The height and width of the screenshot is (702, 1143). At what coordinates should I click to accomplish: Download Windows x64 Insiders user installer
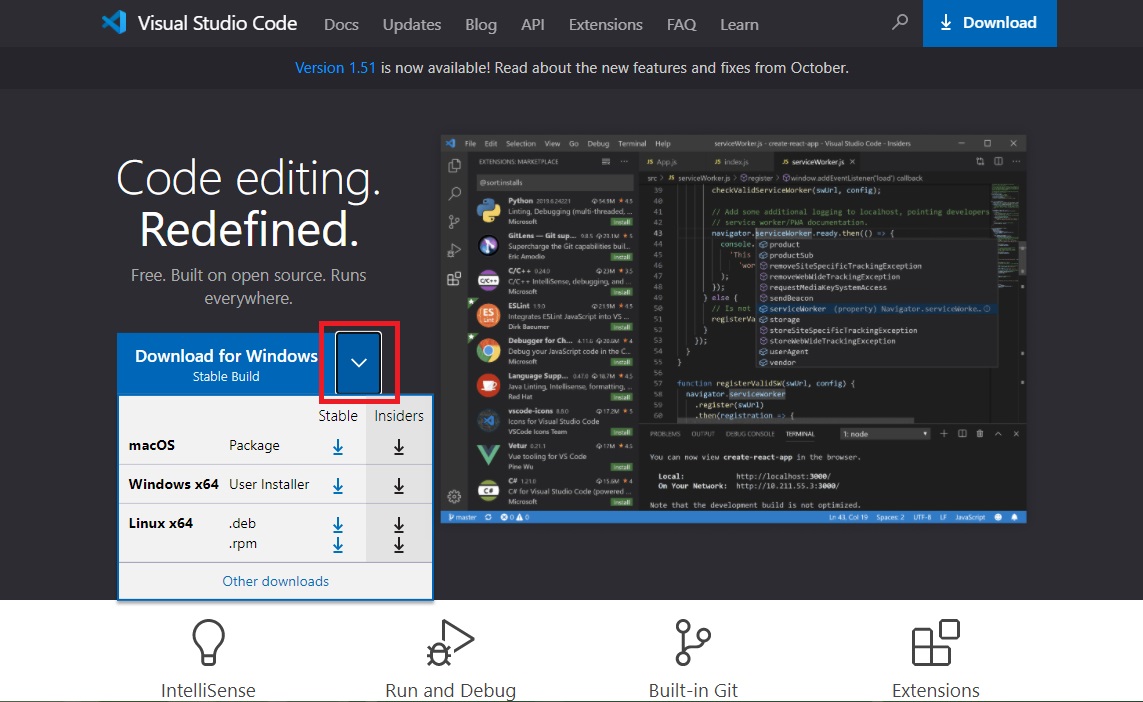point(399,485)
